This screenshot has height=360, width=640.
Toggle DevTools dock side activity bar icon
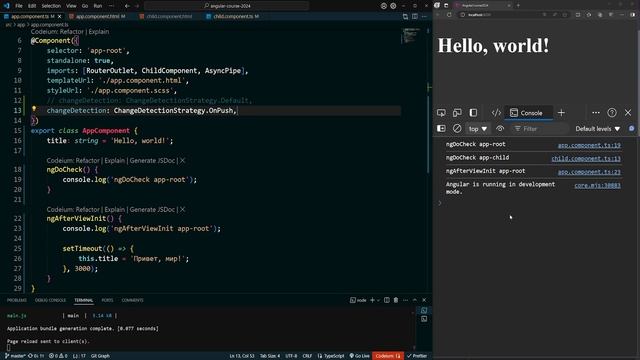pos(473,113)
